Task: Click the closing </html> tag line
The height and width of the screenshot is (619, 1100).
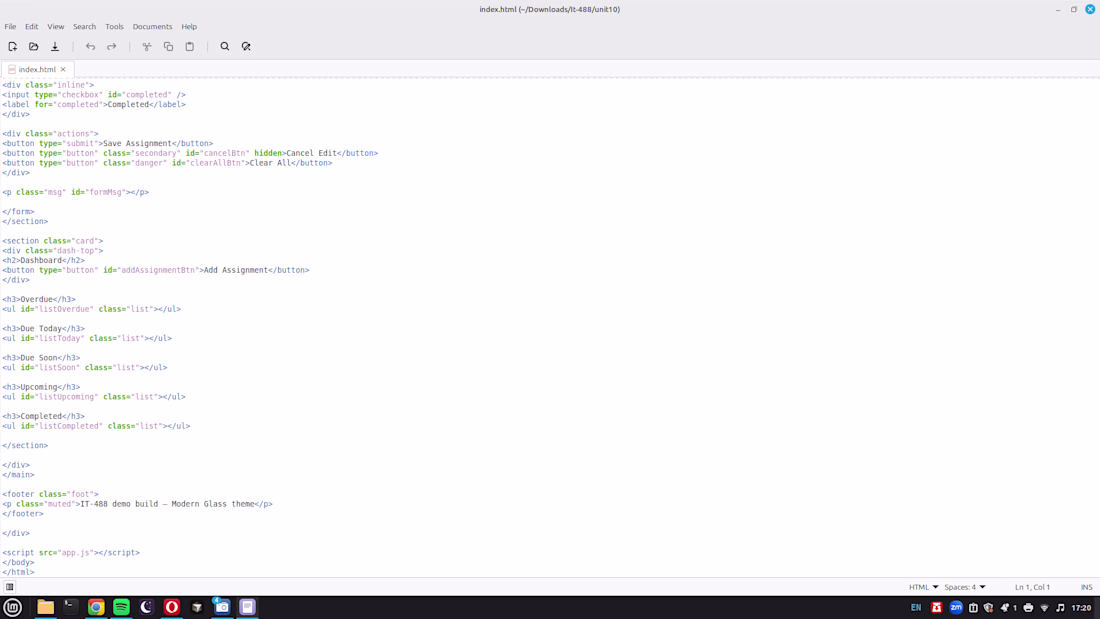Action: [x=18, y=572]
